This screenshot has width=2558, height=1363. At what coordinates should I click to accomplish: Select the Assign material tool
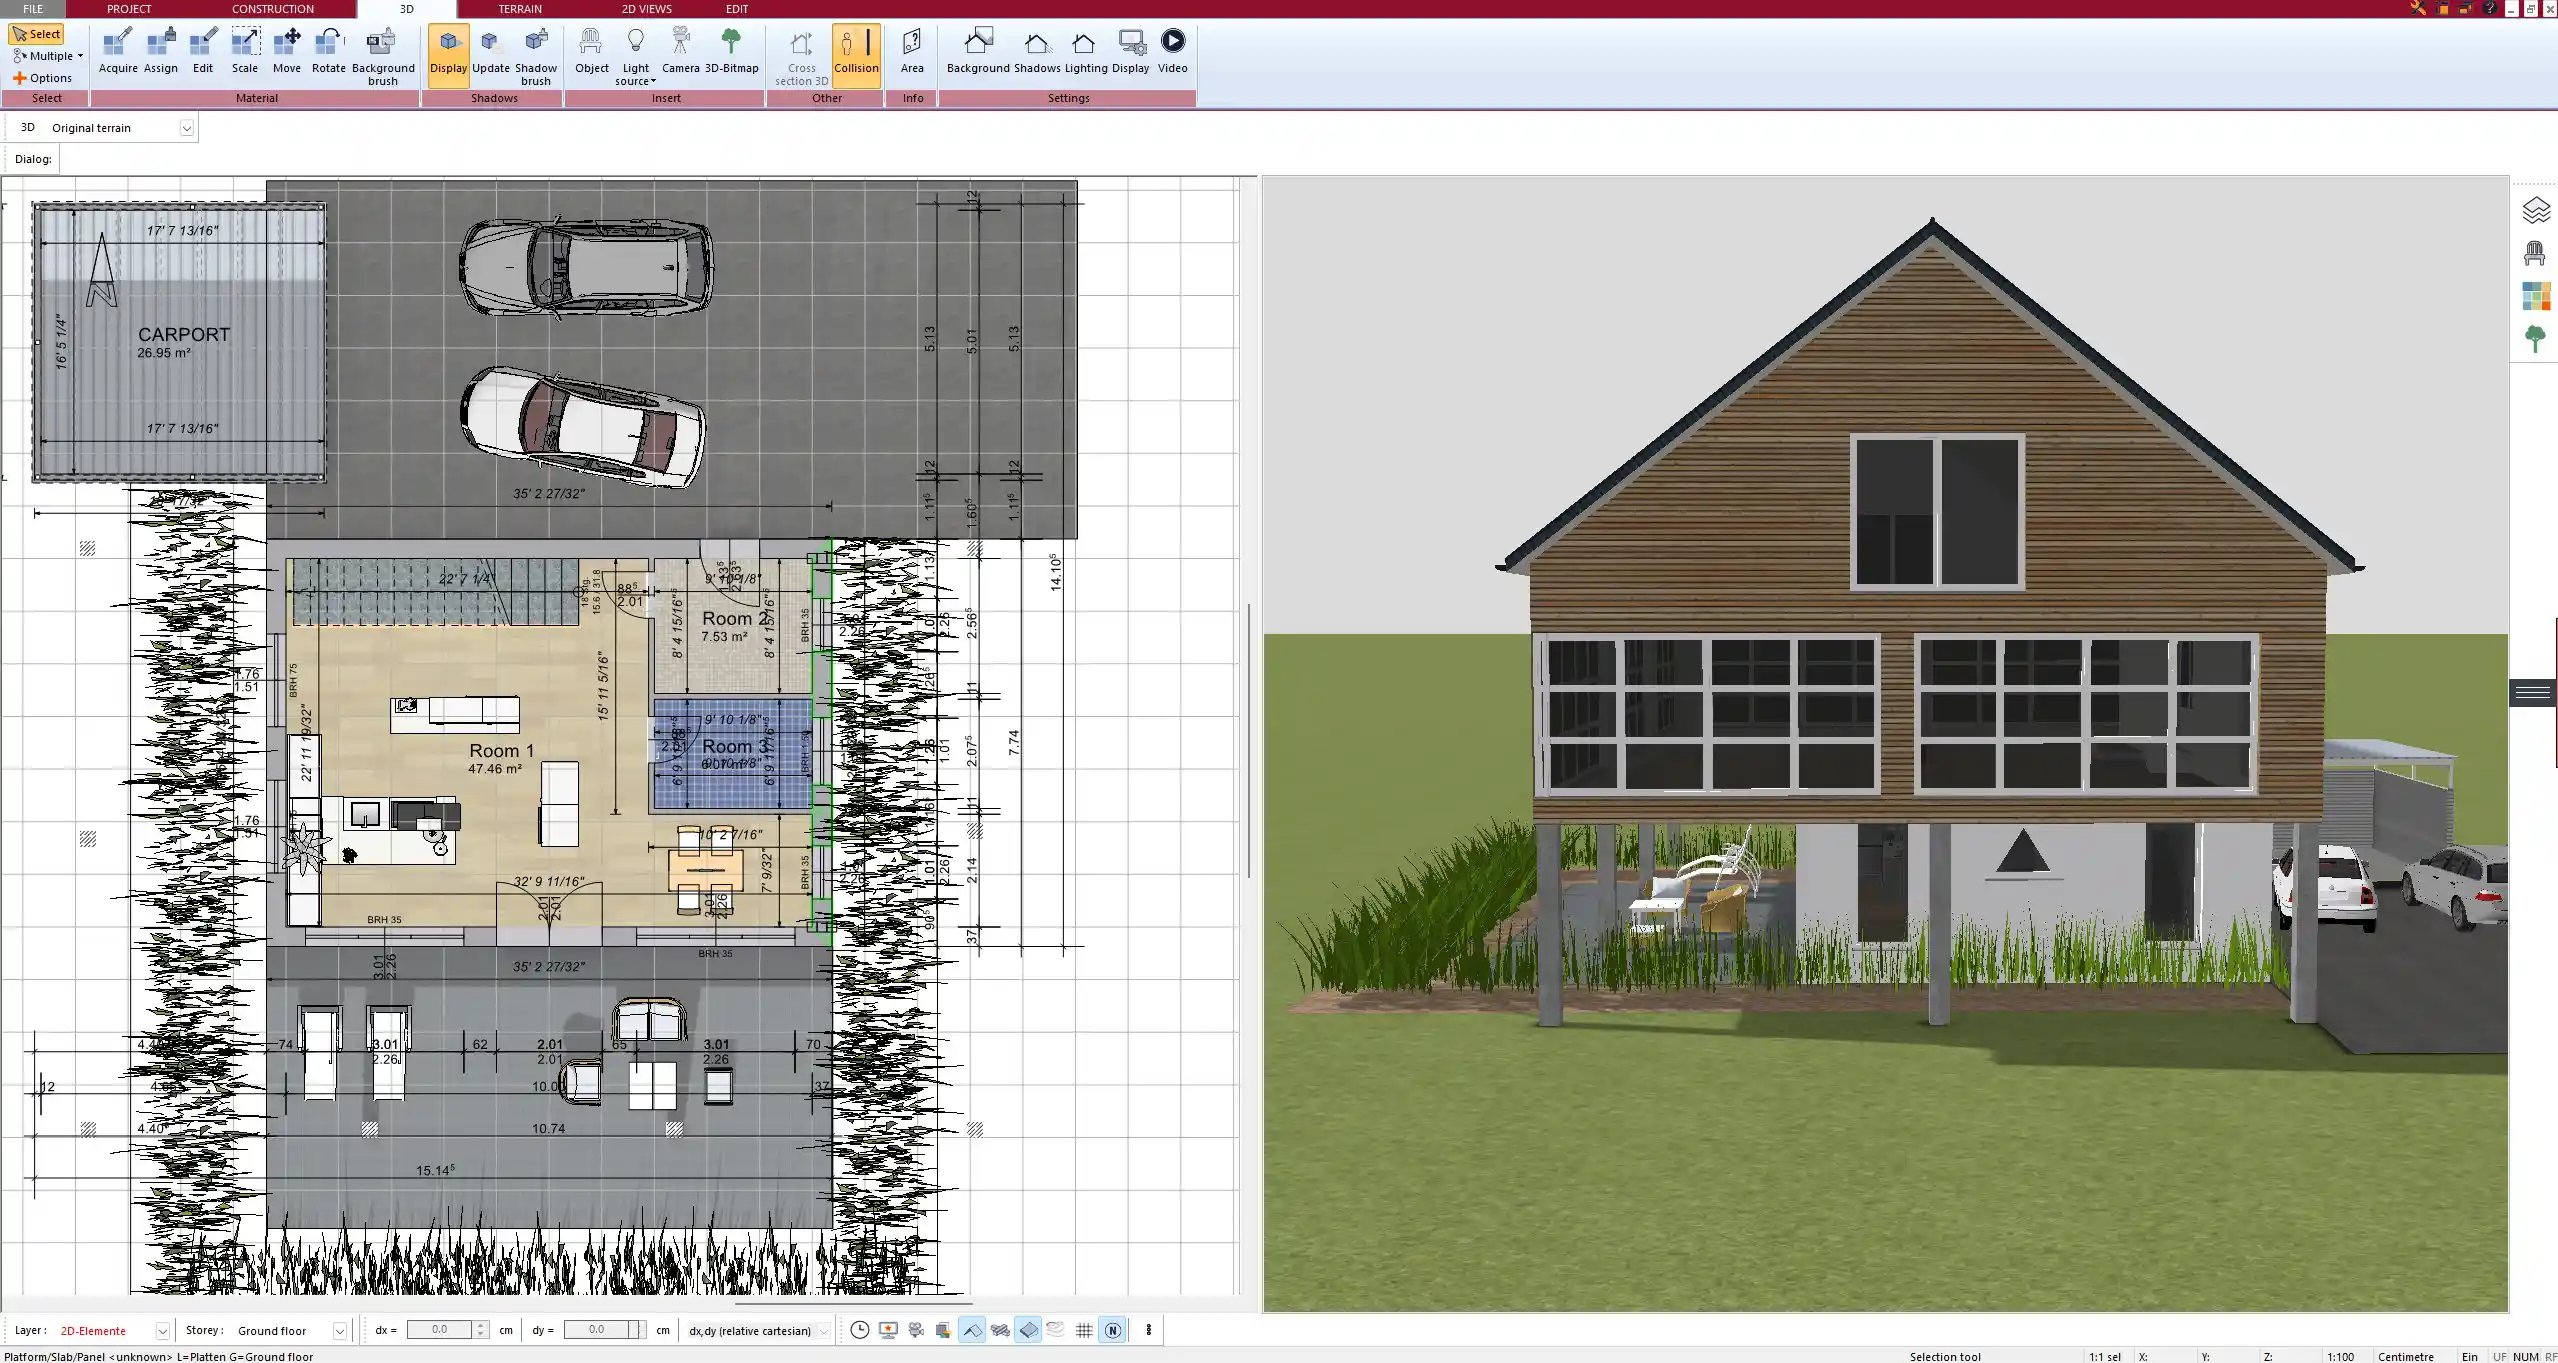pos(160,51)
